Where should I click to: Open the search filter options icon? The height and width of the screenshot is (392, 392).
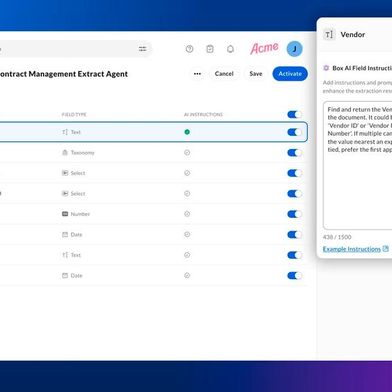(x=142, y=49)
